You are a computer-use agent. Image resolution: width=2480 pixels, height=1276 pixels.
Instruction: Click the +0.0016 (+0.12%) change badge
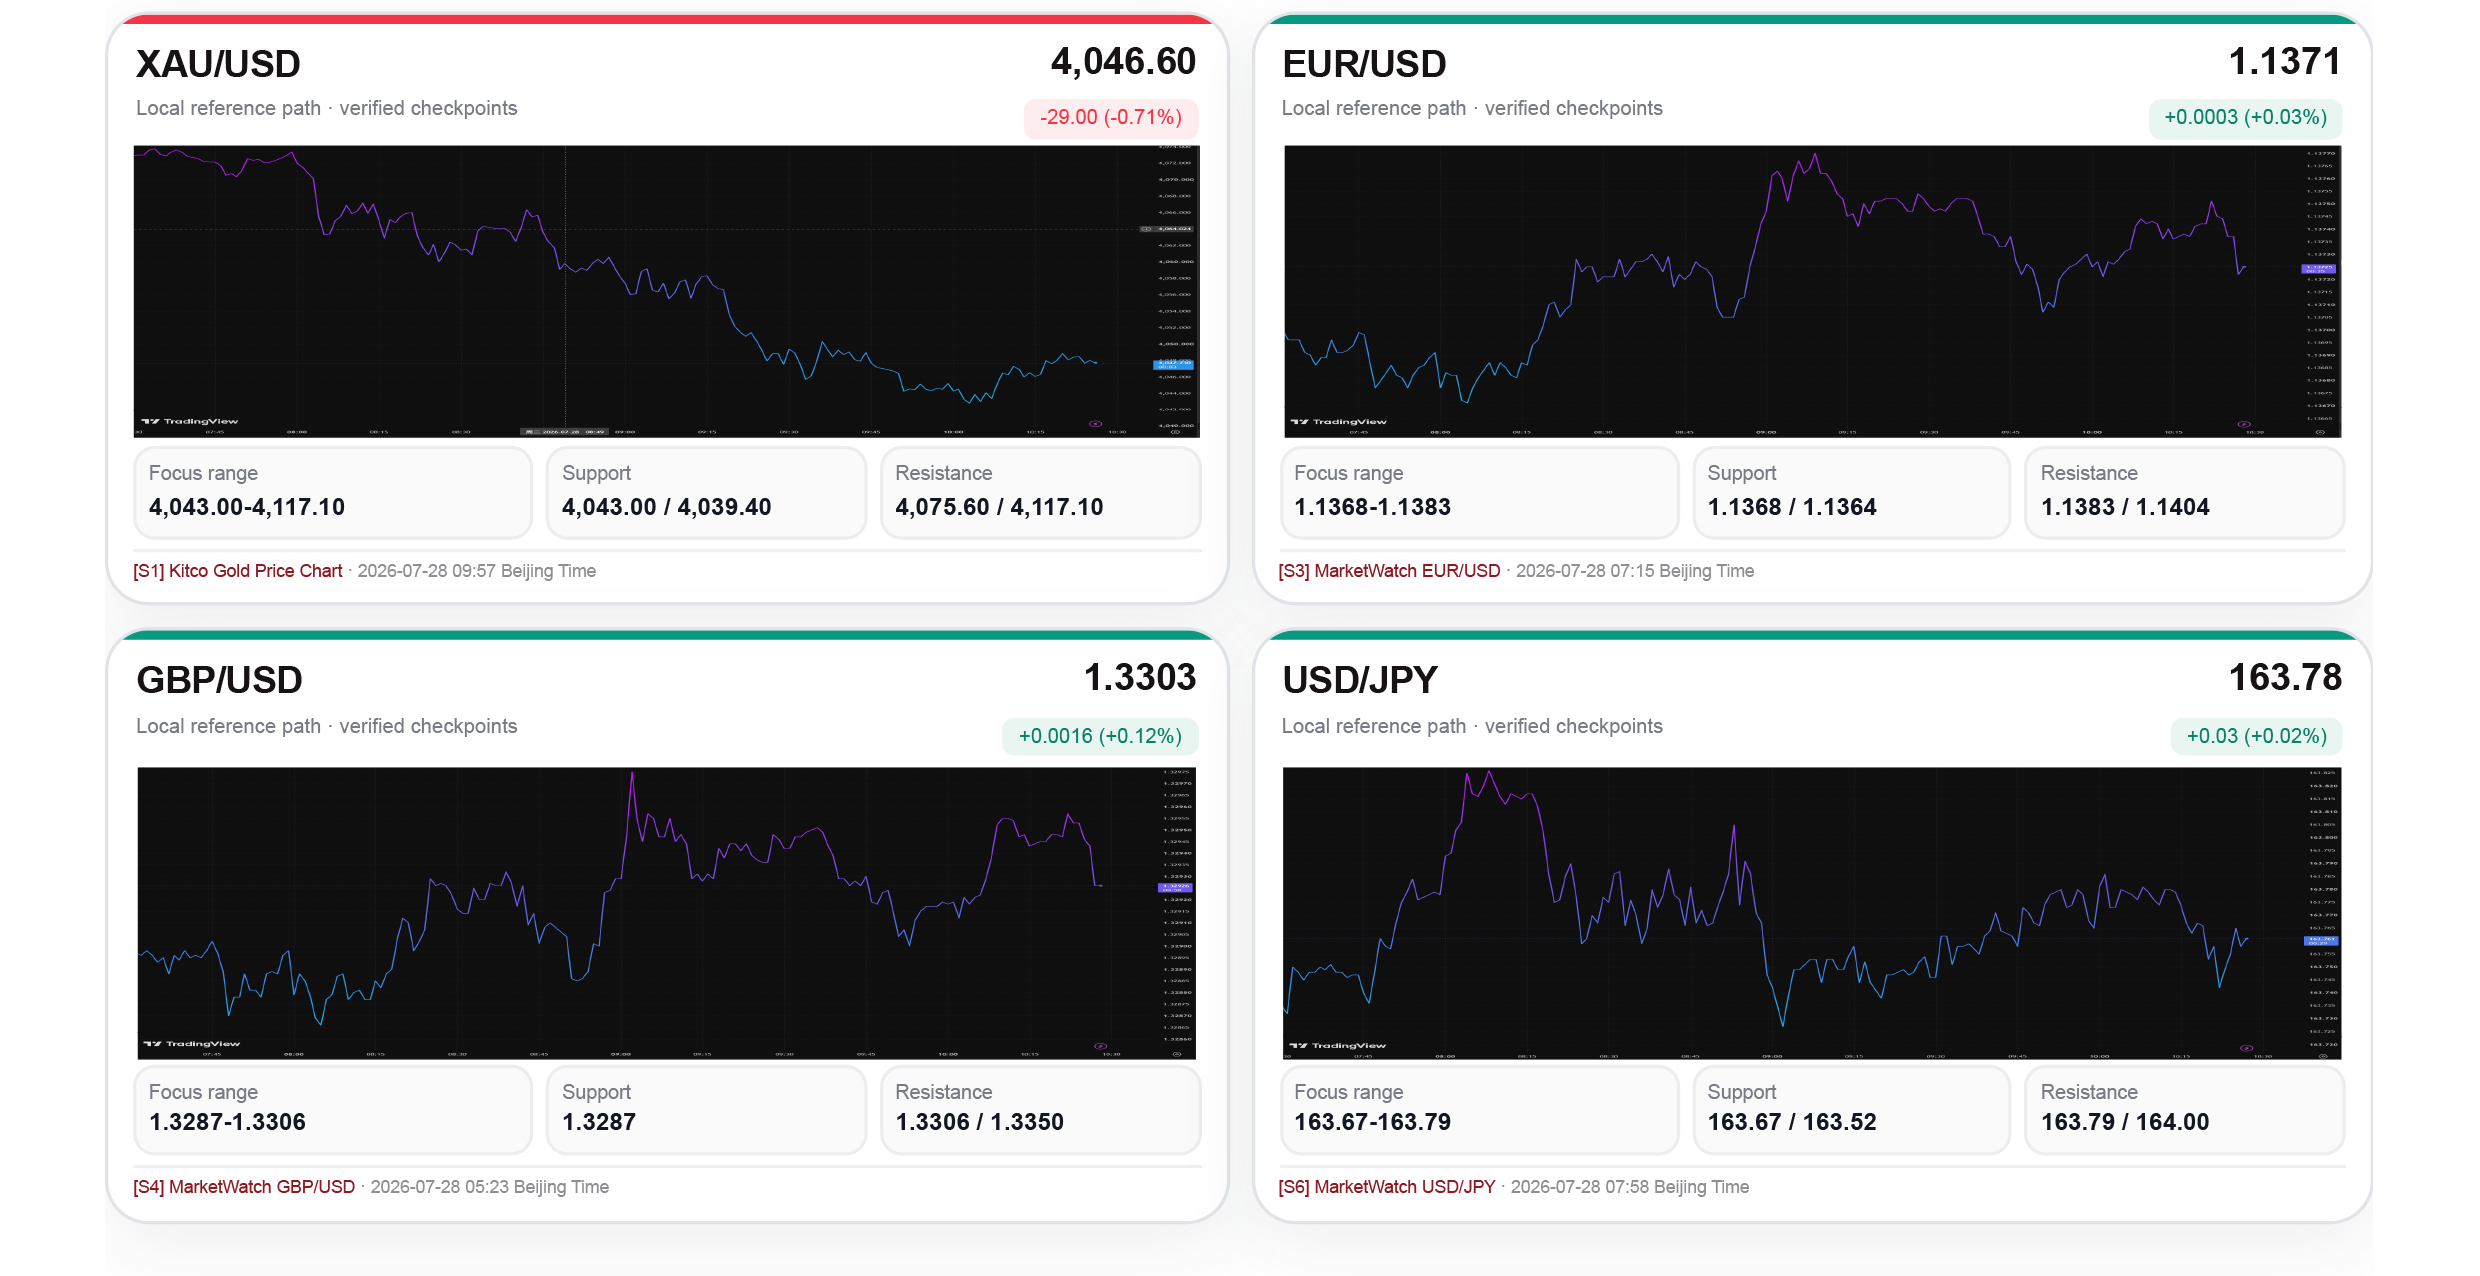(x=1100, y=736)
